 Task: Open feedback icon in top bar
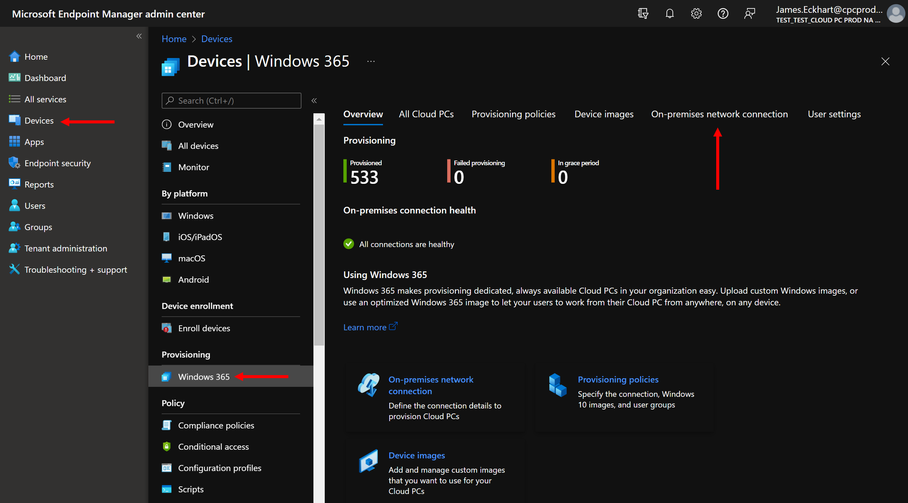(x=749, y=13)
